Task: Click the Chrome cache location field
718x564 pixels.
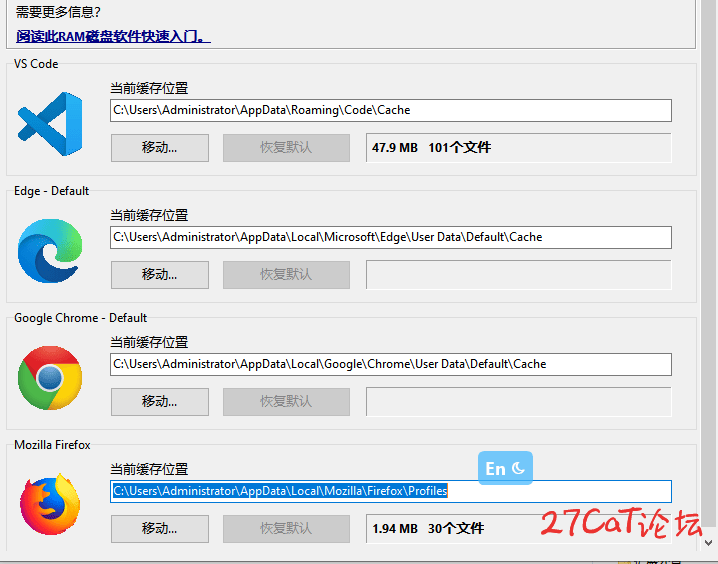Action: pos(391,364)
